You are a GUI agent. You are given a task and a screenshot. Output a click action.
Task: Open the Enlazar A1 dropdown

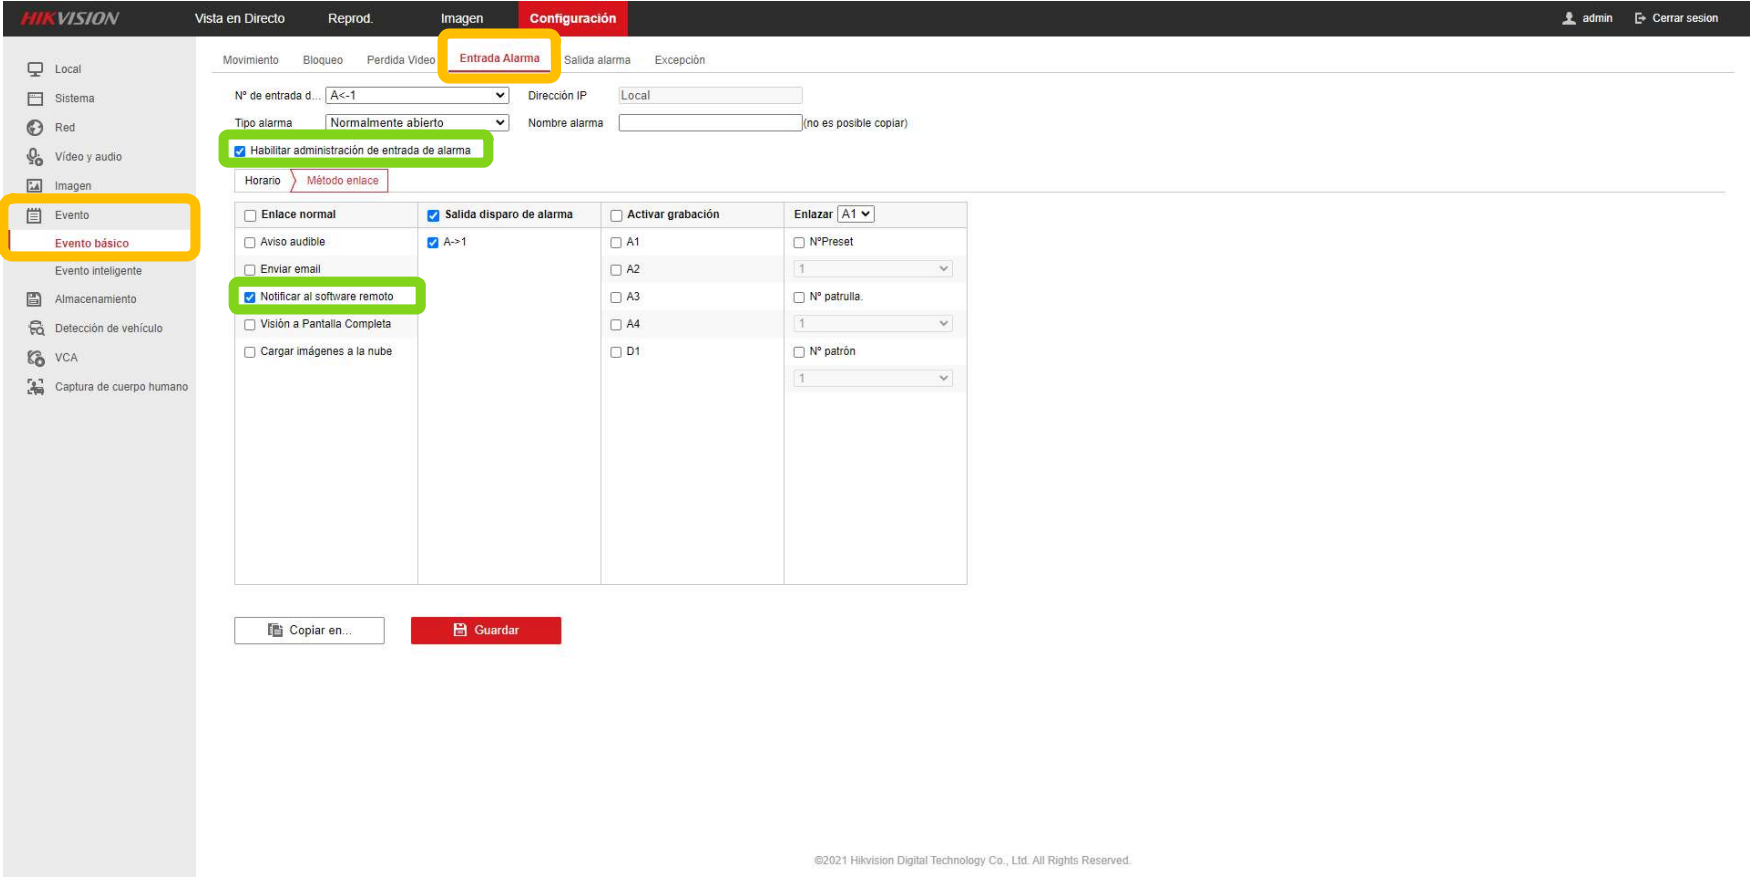pos(856,214)
